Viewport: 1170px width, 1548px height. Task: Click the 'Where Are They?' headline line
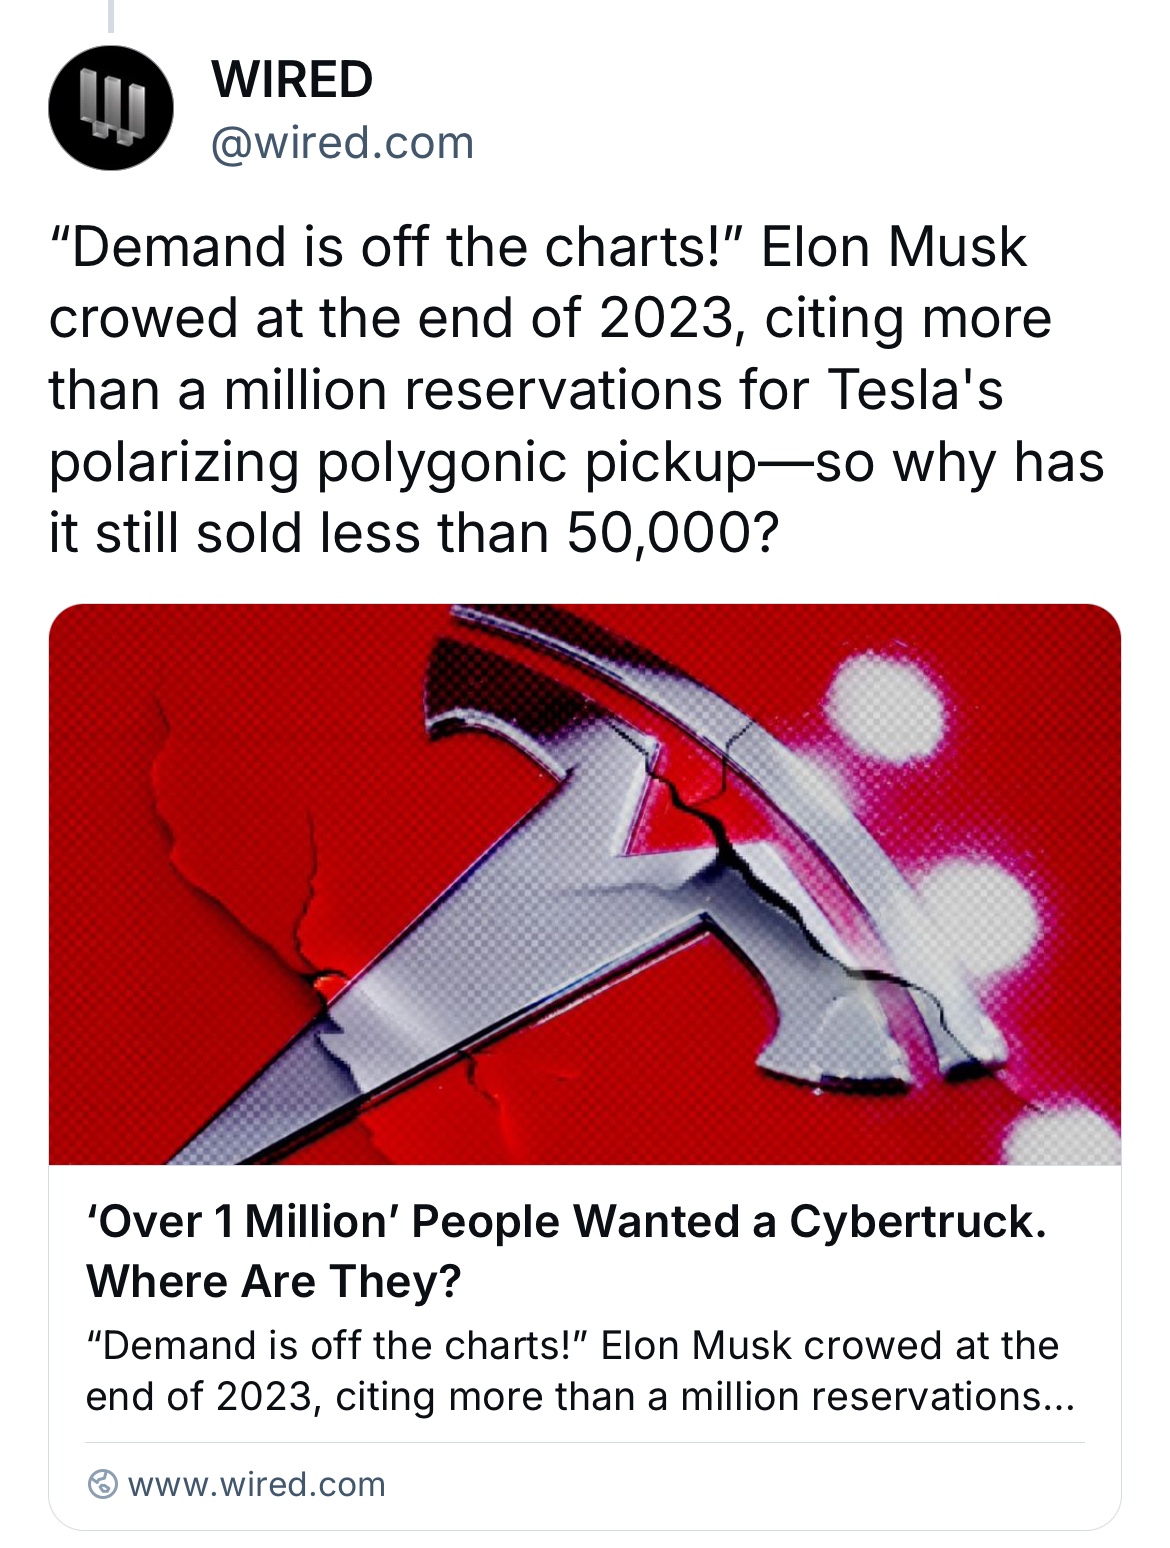click(x=274, y=1282)
